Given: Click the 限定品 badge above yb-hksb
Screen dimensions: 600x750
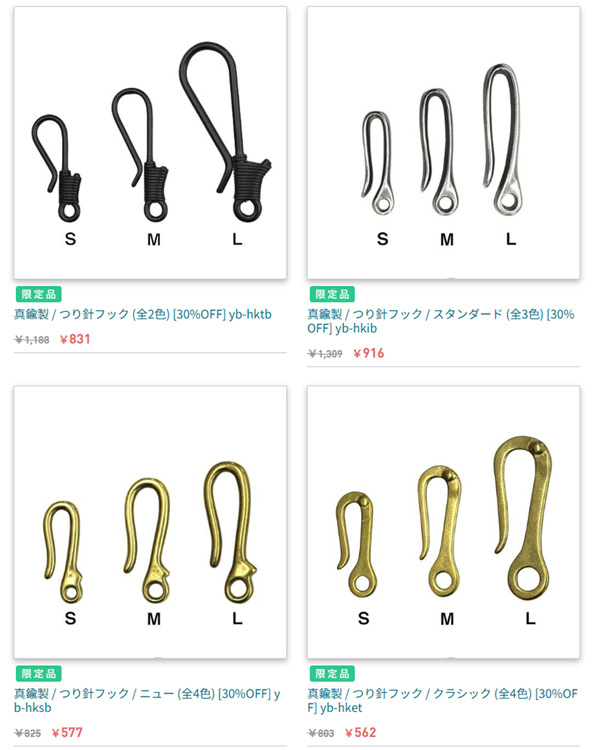Looking at the screenshot, I should [39, 673].
